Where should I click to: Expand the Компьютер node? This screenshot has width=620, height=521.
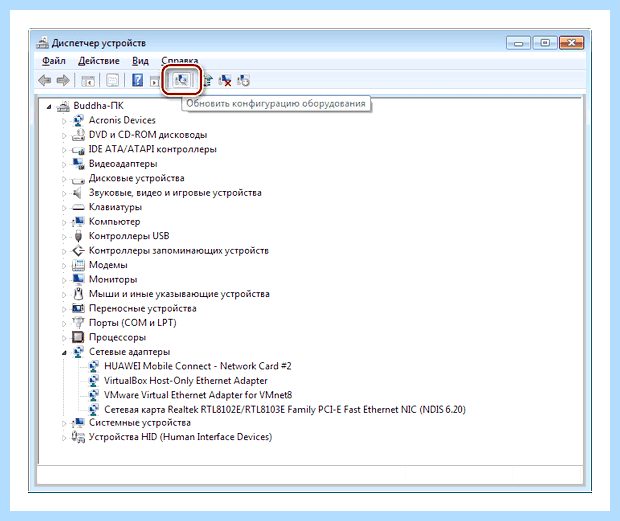64,222
